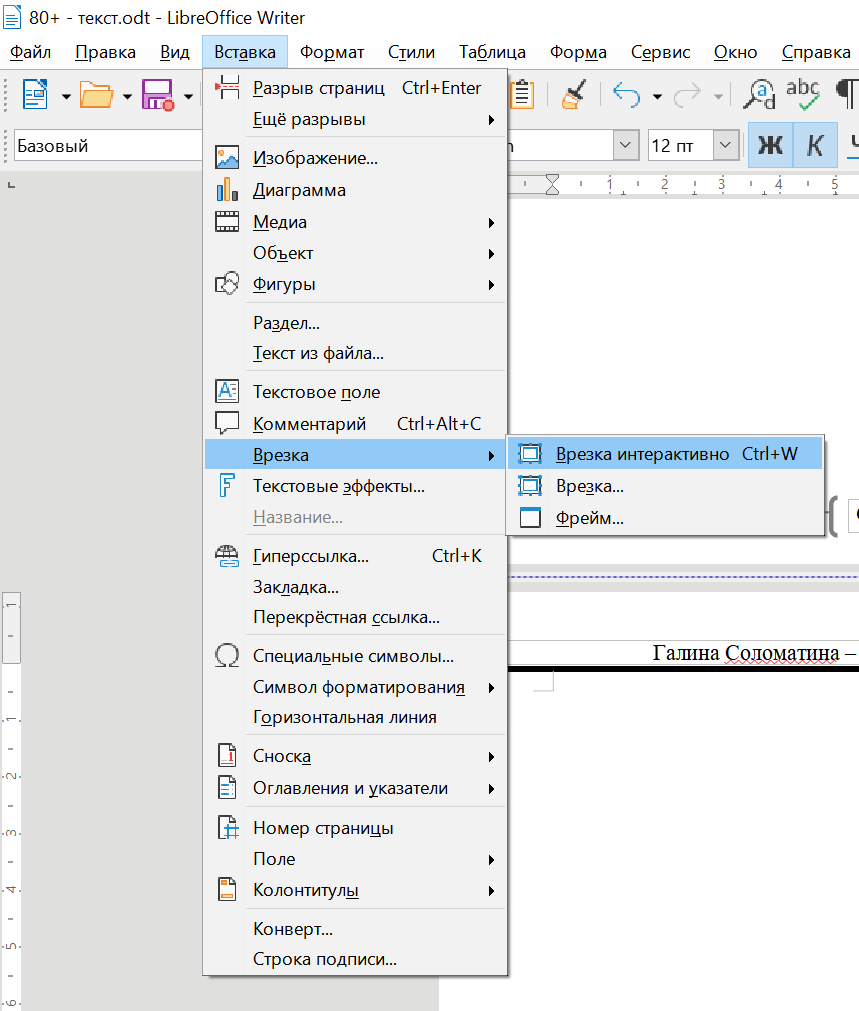
Task: Select Врезка... submenu item
Action: coord(665,486)
